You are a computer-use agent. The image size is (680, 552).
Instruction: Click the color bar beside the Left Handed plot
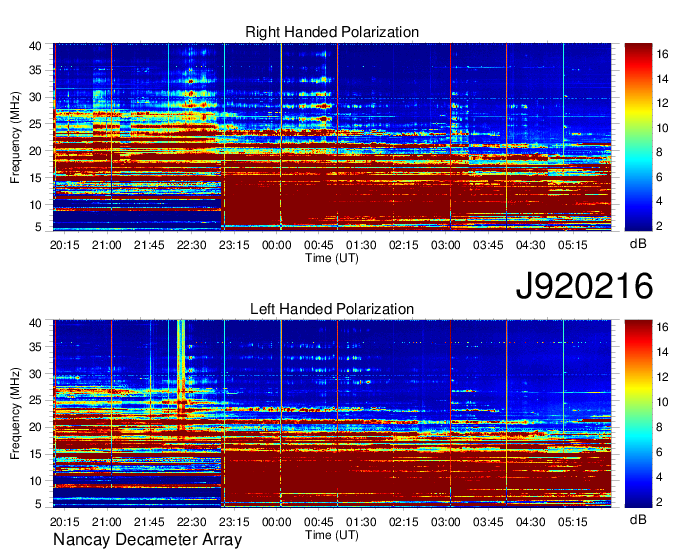coord(639,414)
